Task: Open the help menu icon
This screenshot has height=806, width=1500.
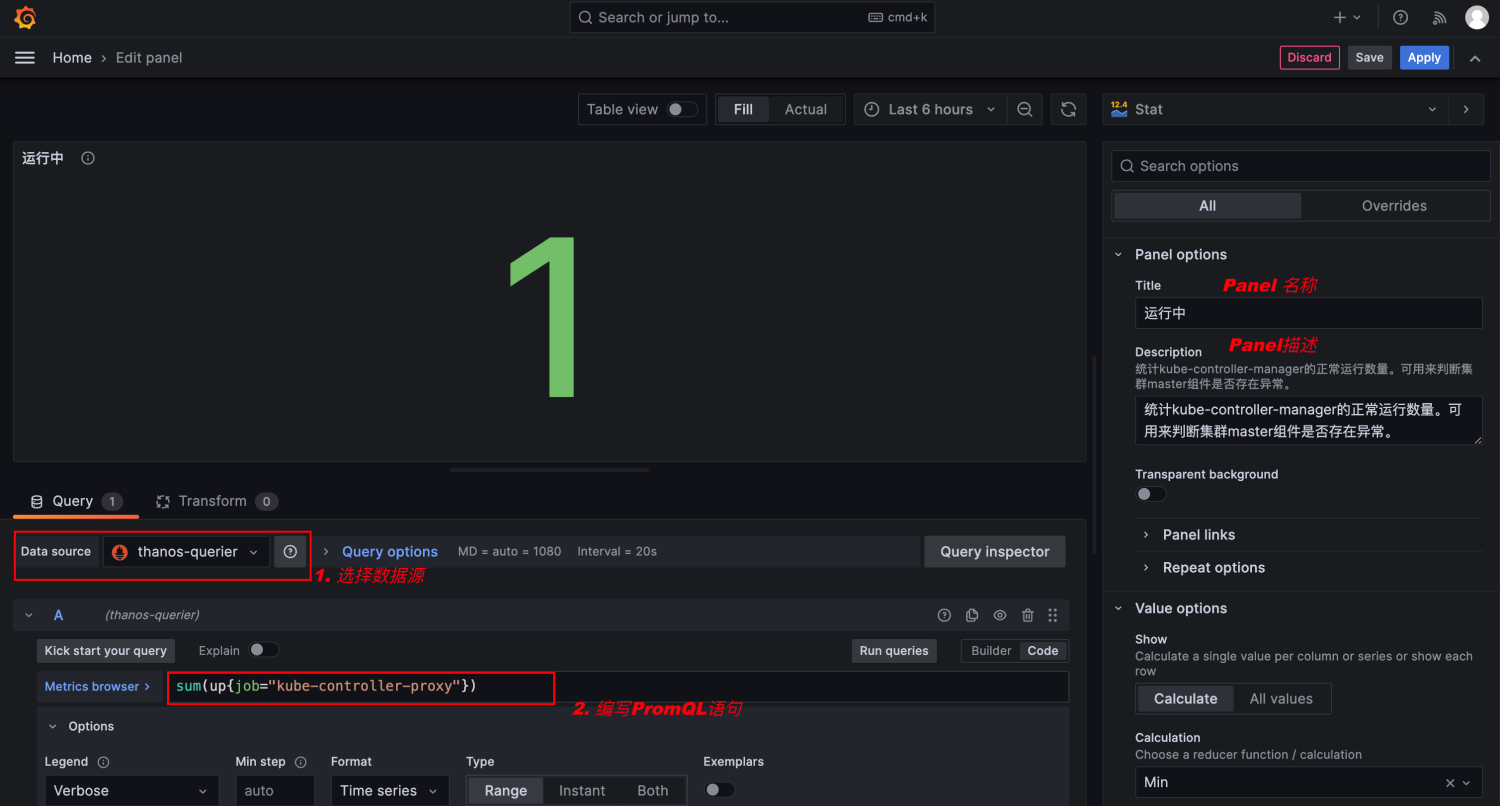Action: (1401, 18)
